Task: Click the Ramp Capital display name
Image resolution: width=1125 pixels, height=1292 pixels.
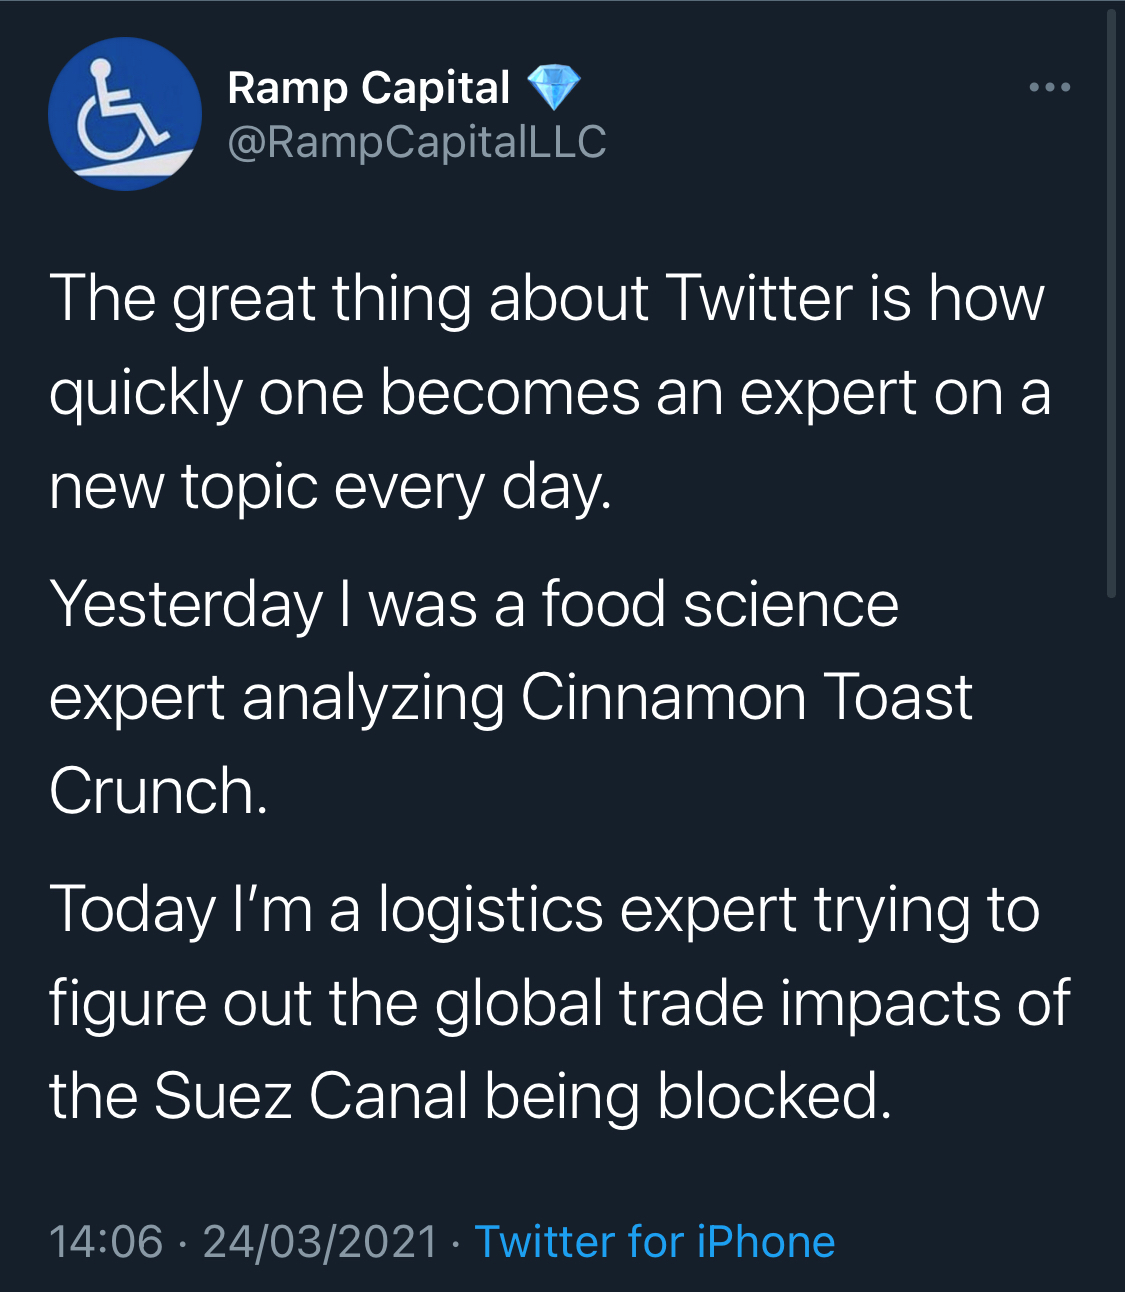Action: pyautogui.click(x=368, y=88)
